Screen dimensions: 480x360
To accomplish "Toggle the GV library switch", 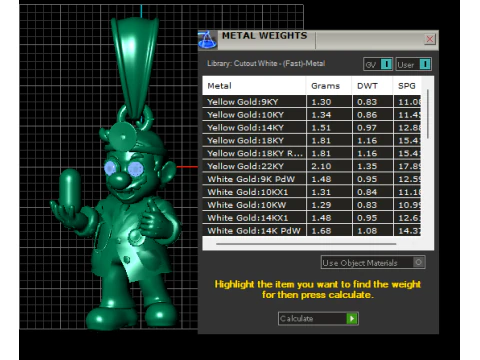I will pos(378,64).
